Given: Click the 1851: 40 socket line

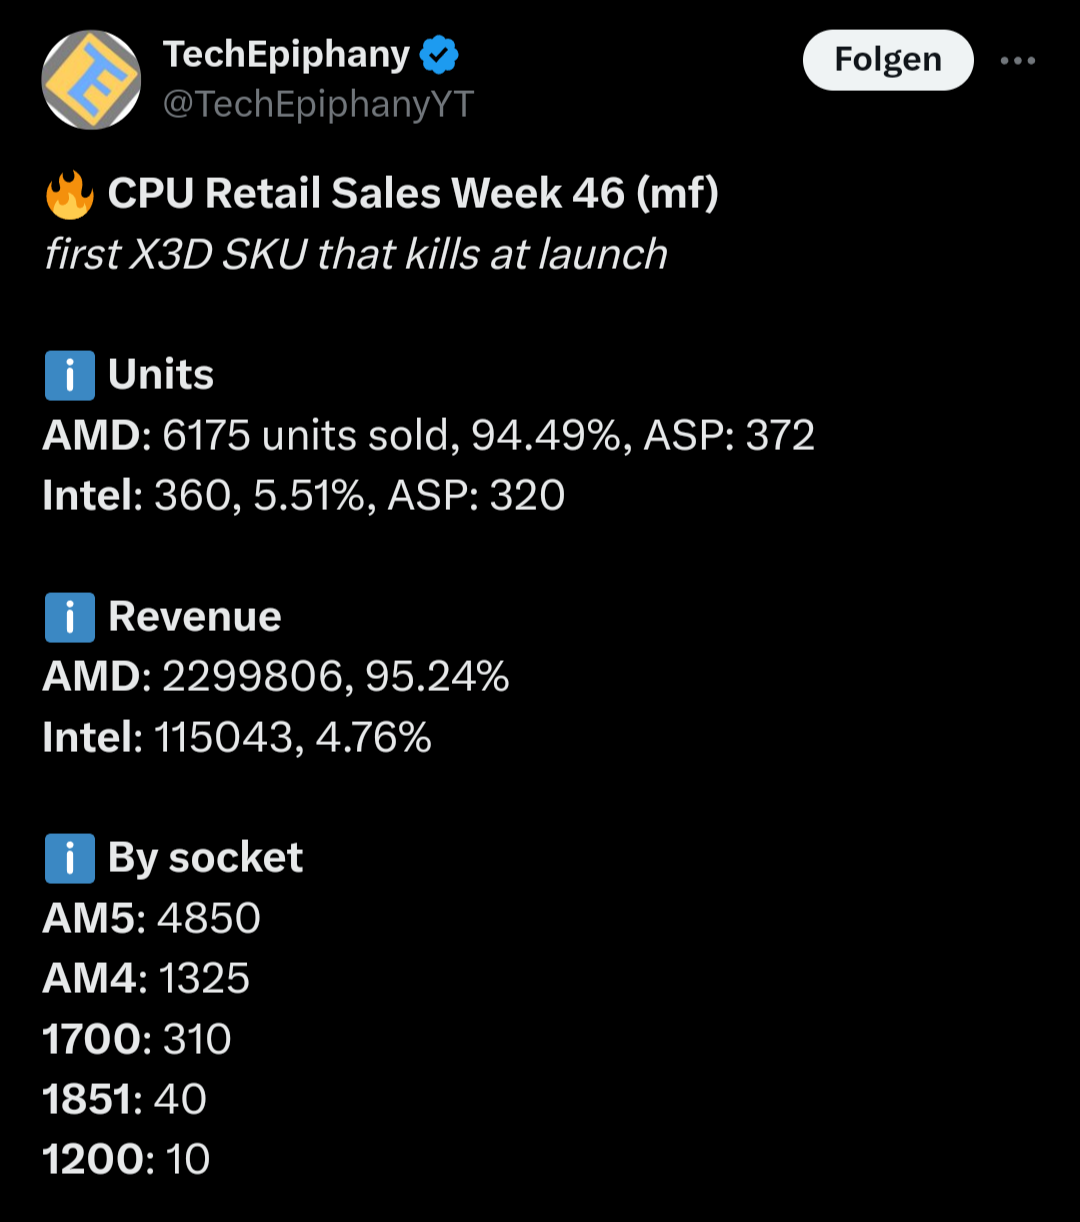Looking at the screenshot, I should click(x=125, y=1099).
